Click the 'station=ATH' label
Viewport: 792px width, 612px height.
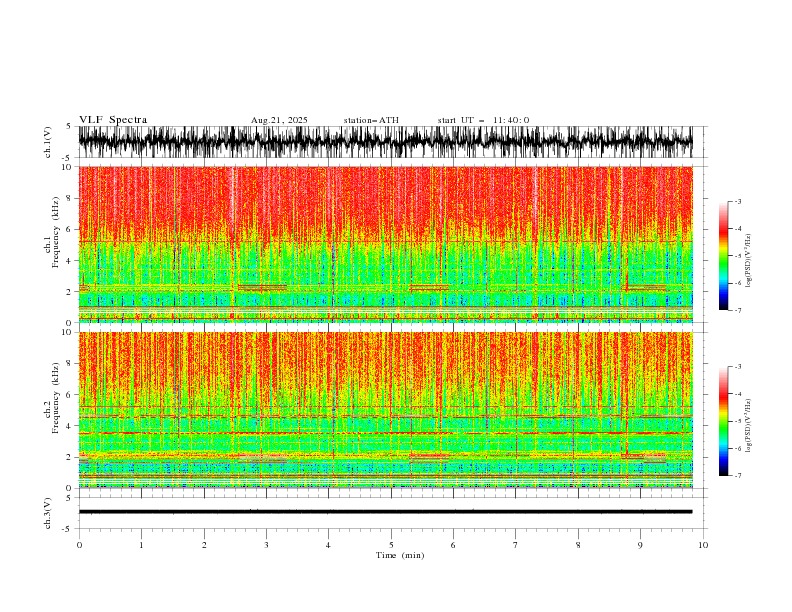[x=371, y=120]
